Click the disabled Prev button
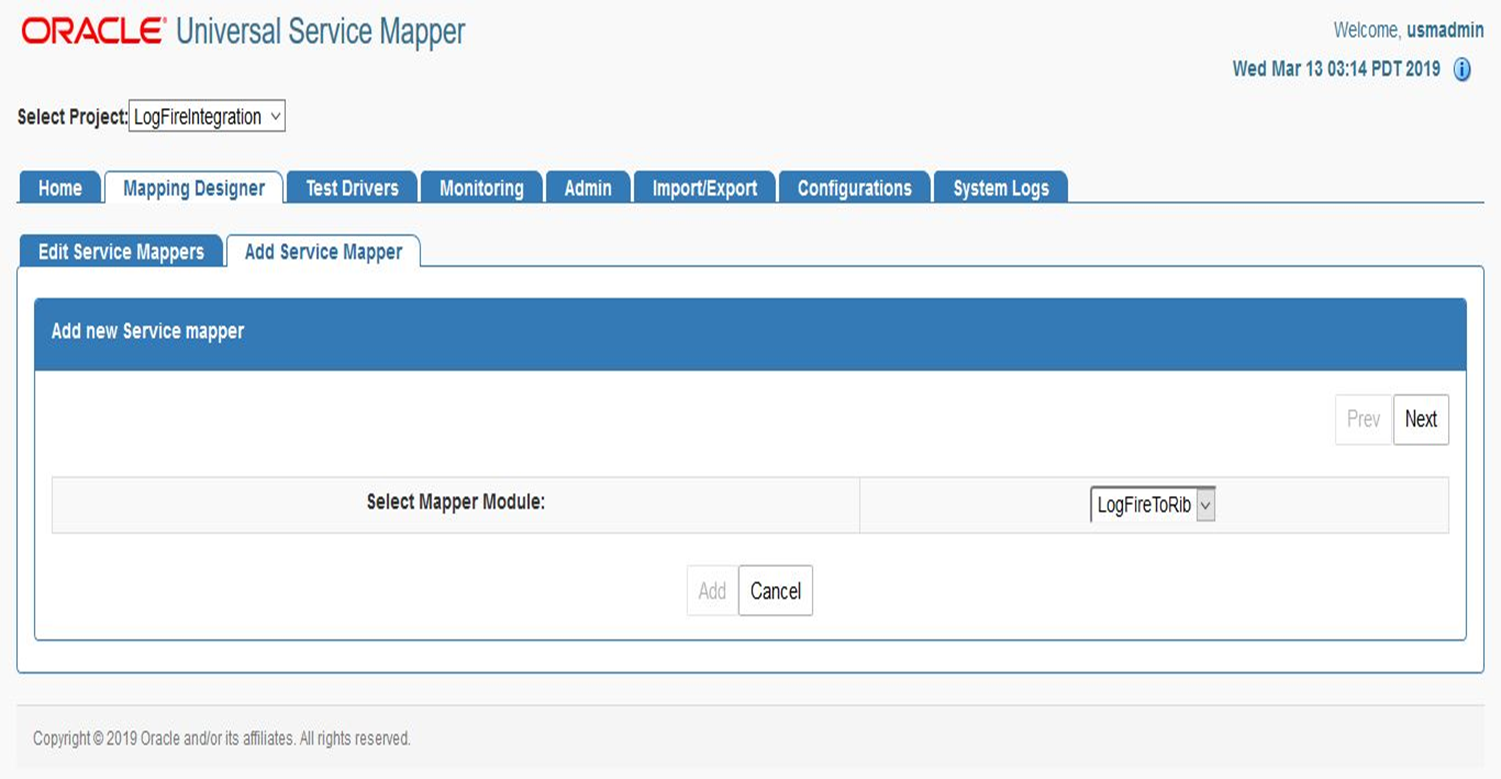1501x779 pixels. [x=1364, y=419]
